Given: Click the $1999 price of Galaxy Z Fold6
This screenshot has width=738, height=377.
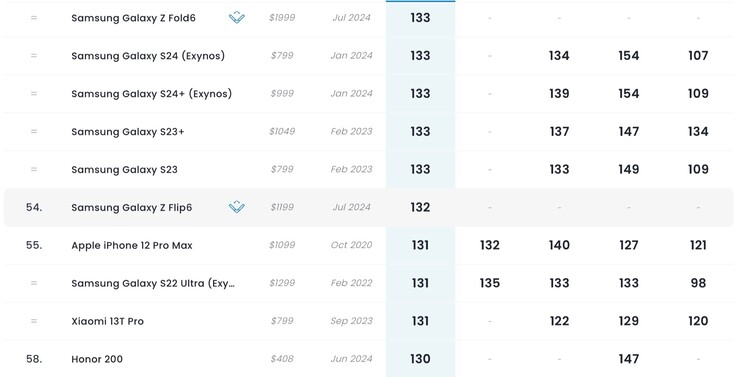Looking at the screenshot, I should tap(282, 18).
